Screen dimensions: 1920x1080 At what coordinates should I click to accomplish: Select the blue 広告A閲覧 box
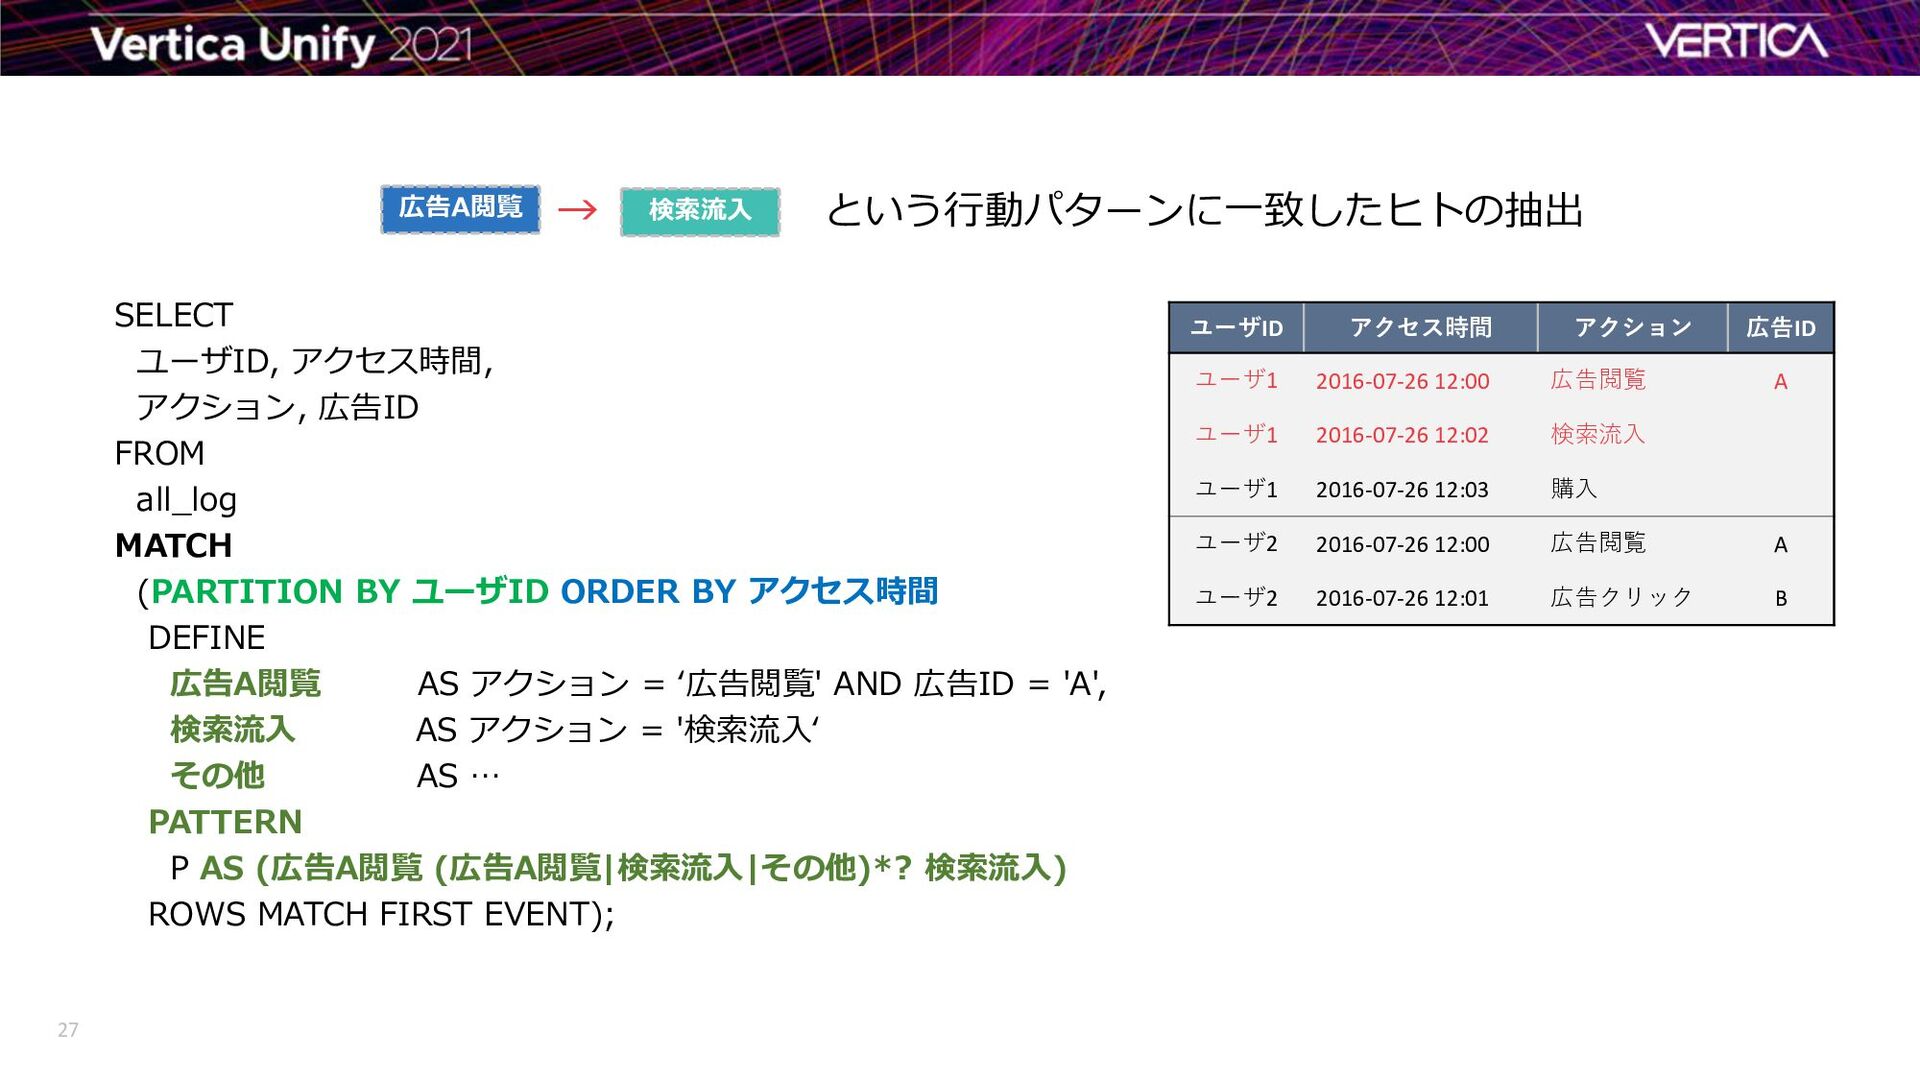[460, 209]
